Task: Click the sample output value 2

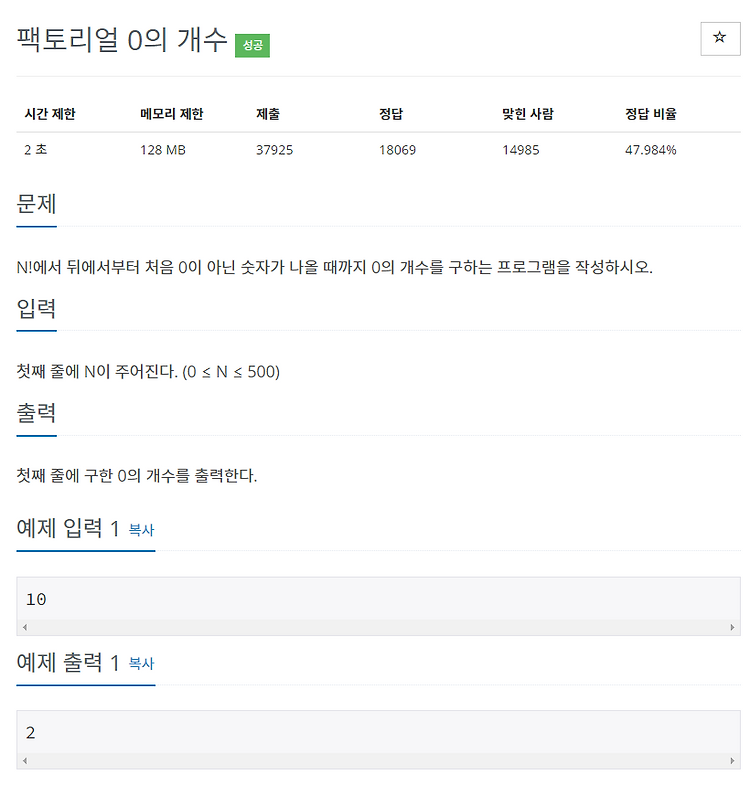Action: pyautogui.click(x=31, y=733)
